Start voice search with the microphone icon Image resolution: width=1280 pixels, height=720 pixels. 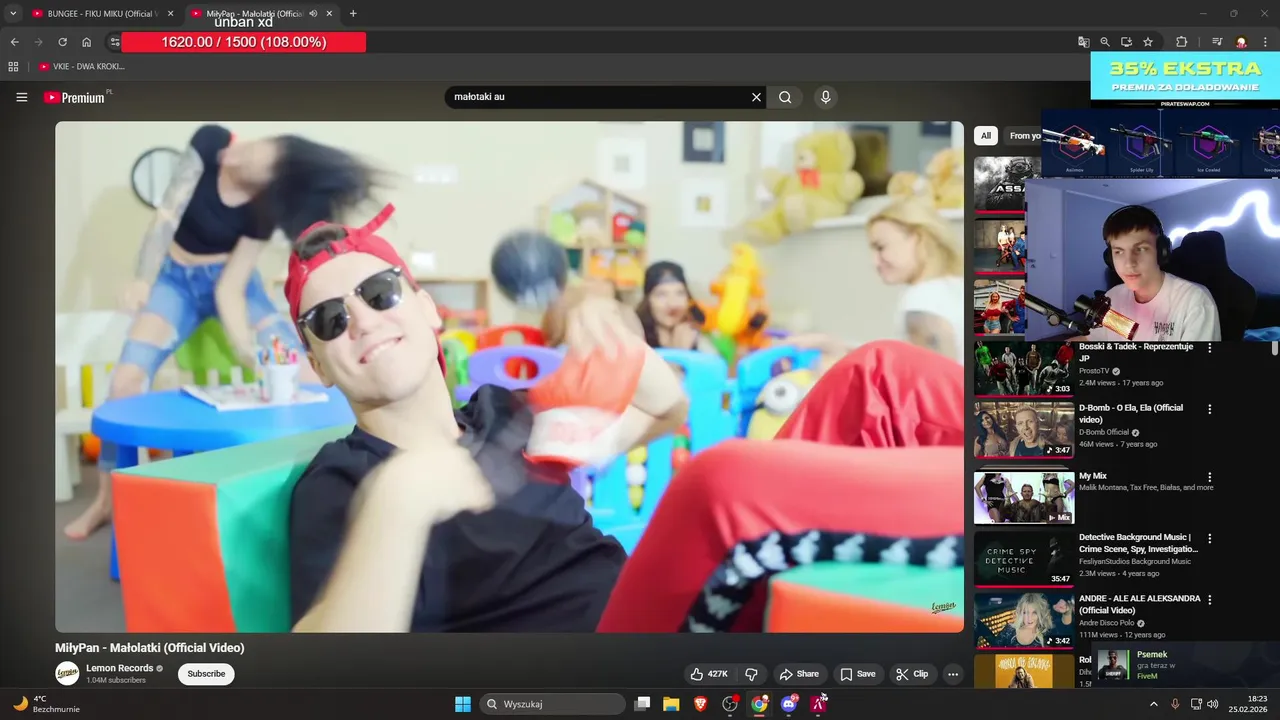[825, 97]
